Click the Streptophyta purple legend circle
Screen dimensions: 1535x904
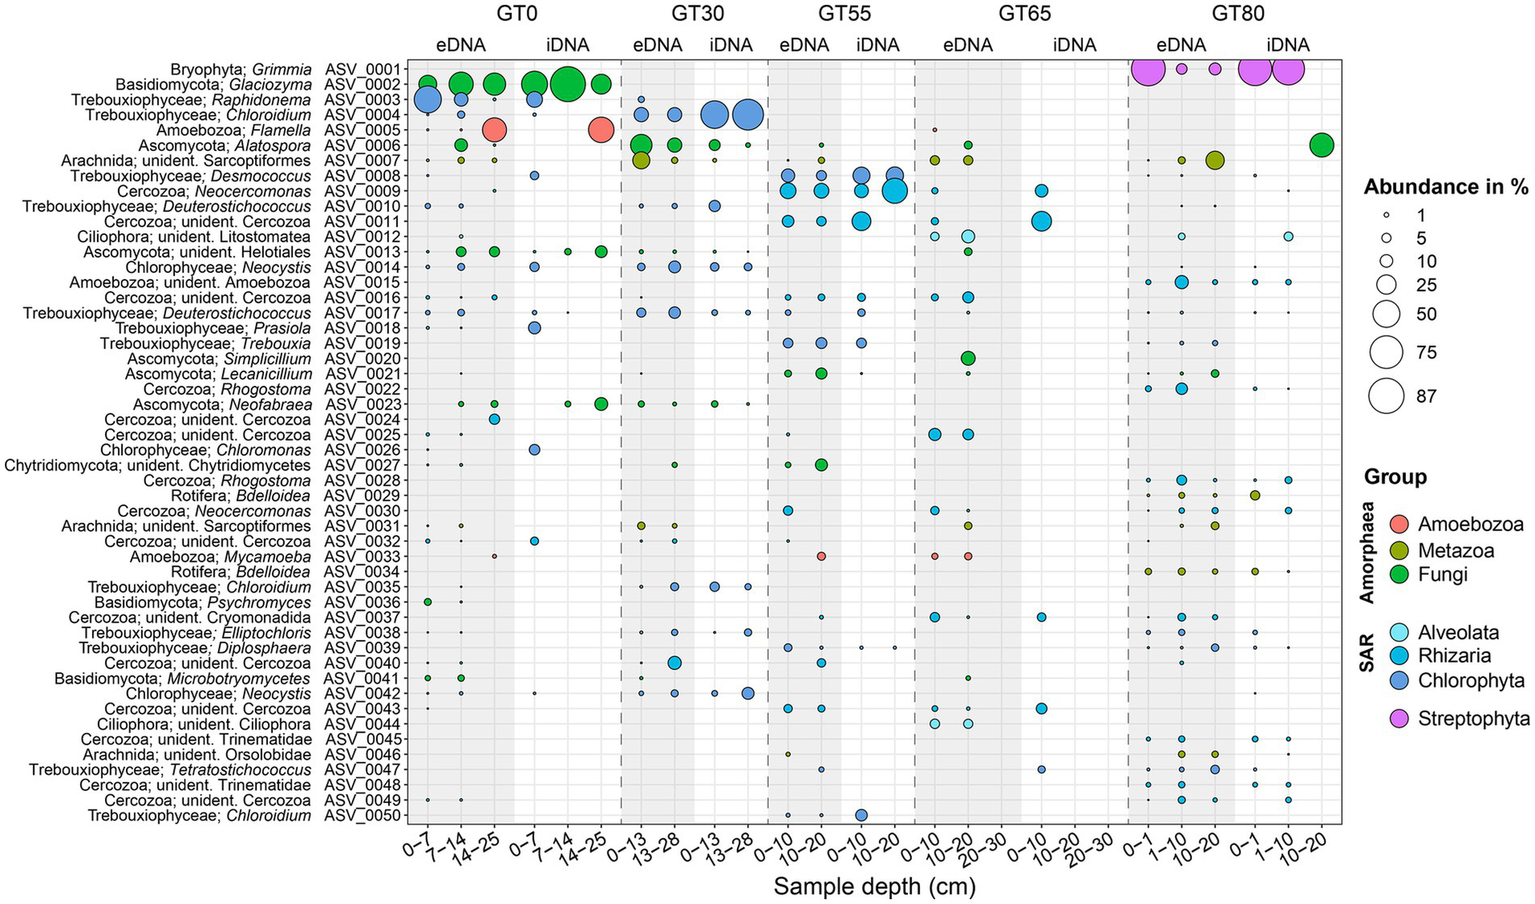click(1399, 718)
